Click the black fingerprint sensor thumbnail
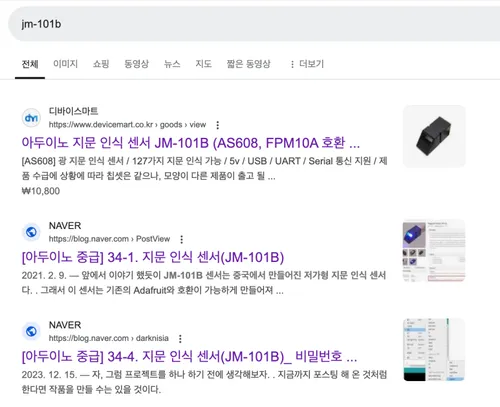The height and width of the screenshot is (407, 500). pos(434,136)
